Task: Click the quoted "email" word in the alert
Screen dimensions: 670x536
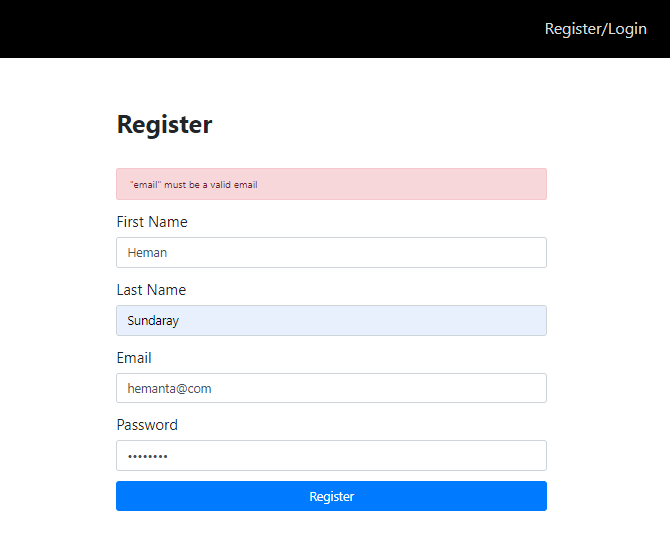Action: coord(146,185)
